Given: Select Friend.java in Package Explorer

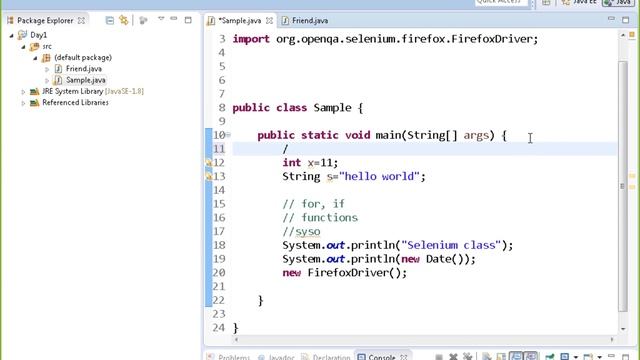Looking at the screenshot, I should tap(84, 69).
